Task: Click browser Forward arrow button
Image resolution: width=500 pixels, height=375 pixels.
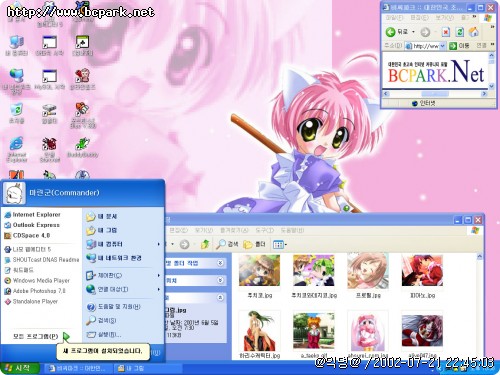Action: coord(425,32)
